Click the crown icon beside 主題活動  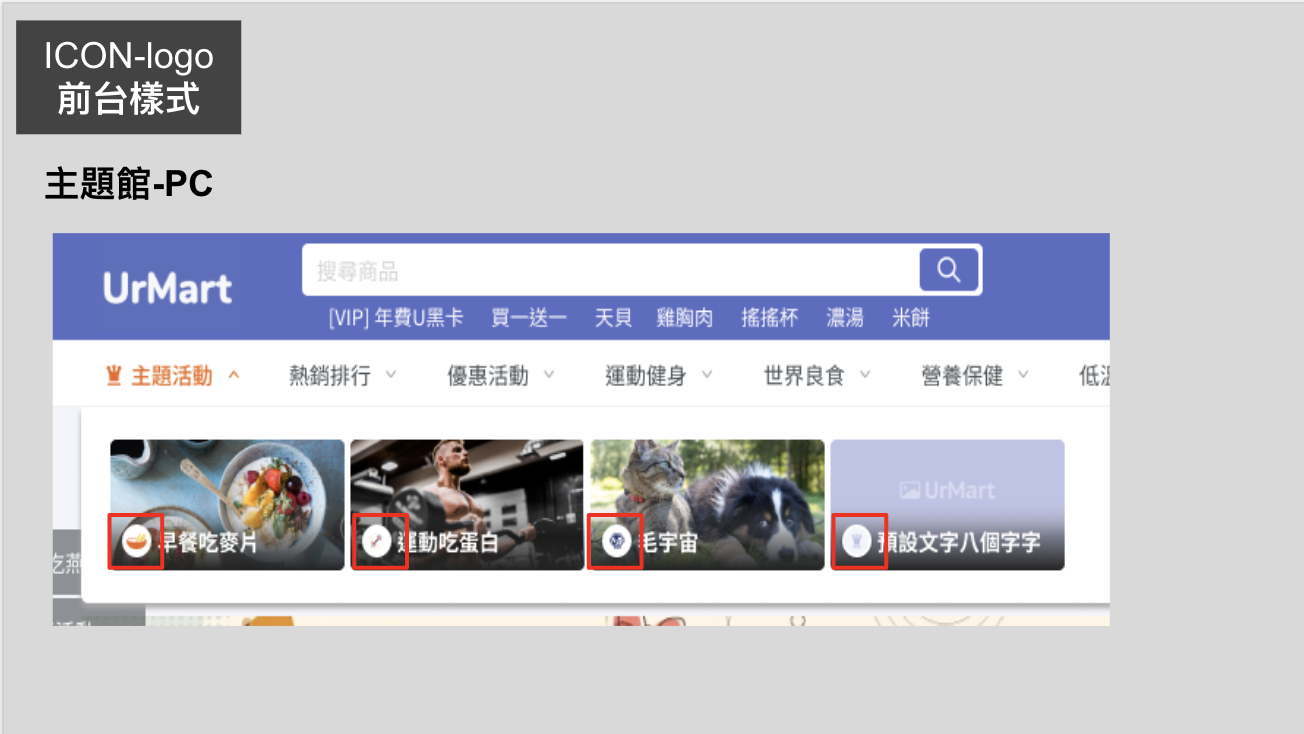[113, 376]
